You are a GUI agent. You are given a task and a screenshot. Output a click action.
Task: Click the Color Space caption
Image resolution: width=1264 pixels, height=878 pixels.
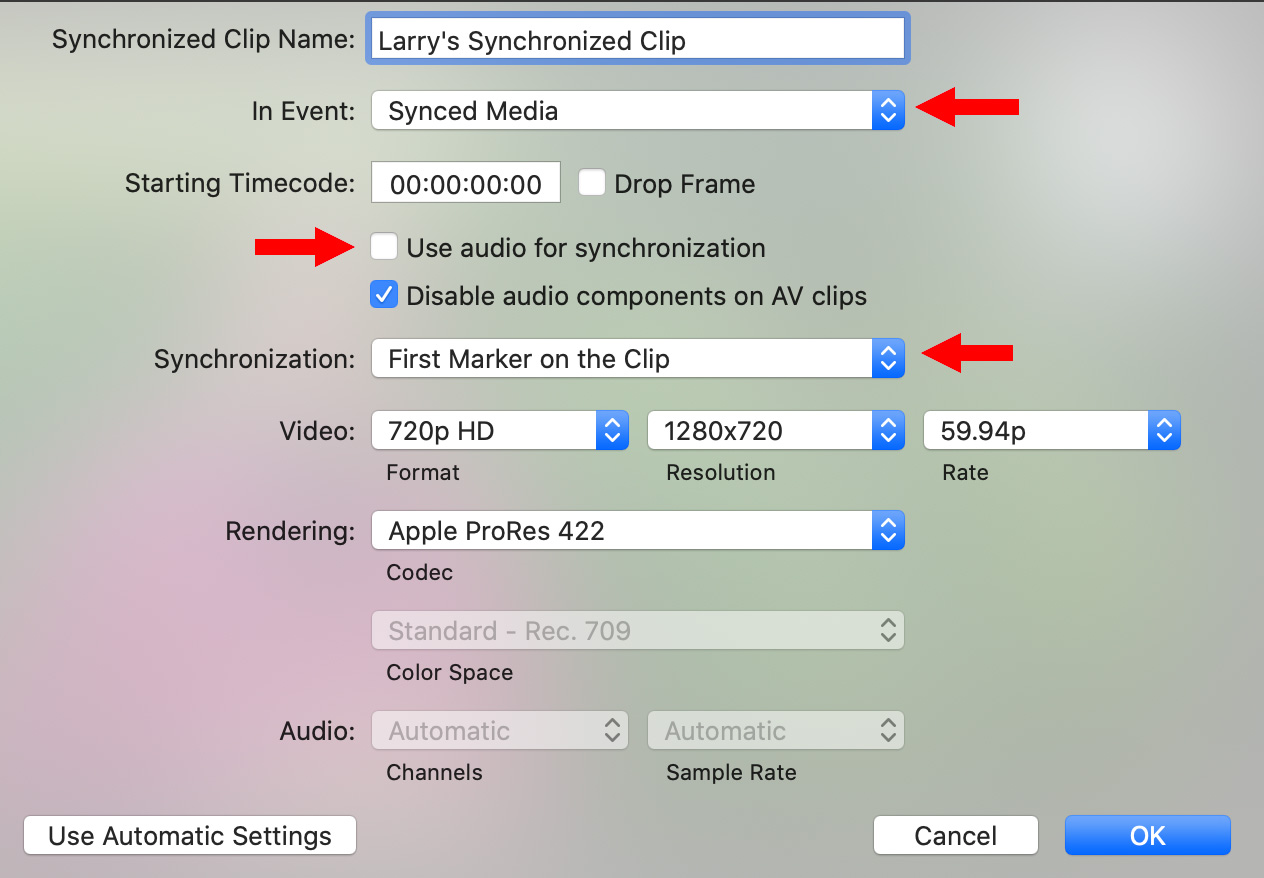450,673
